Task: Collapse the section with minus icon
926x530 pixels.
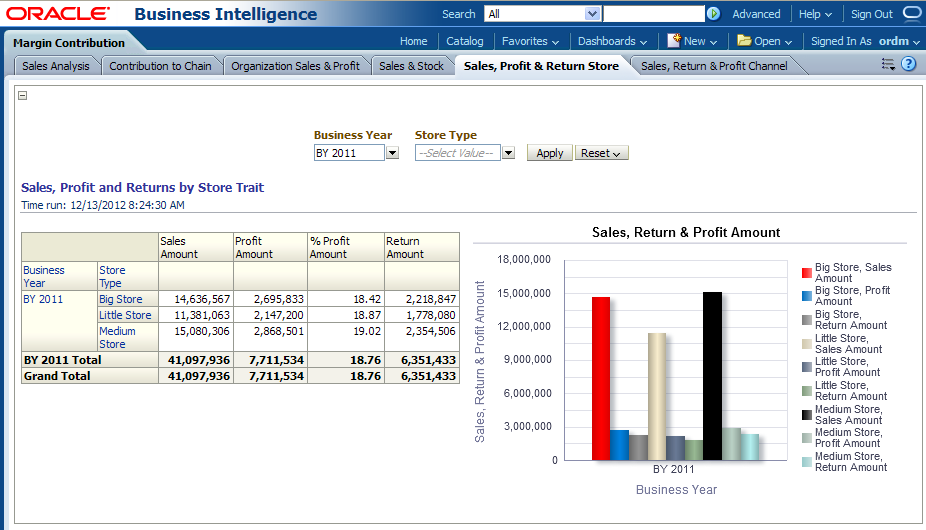Action: pos(23,96)
